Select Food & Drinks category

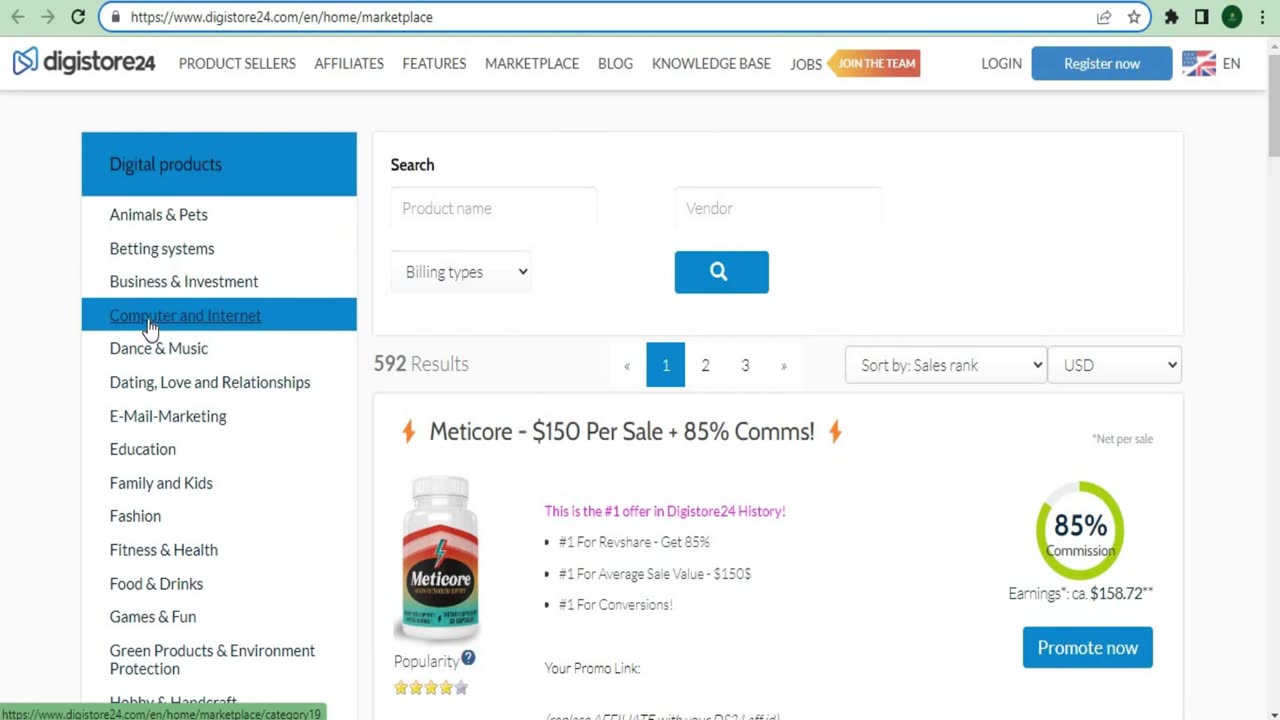point(156,584)
